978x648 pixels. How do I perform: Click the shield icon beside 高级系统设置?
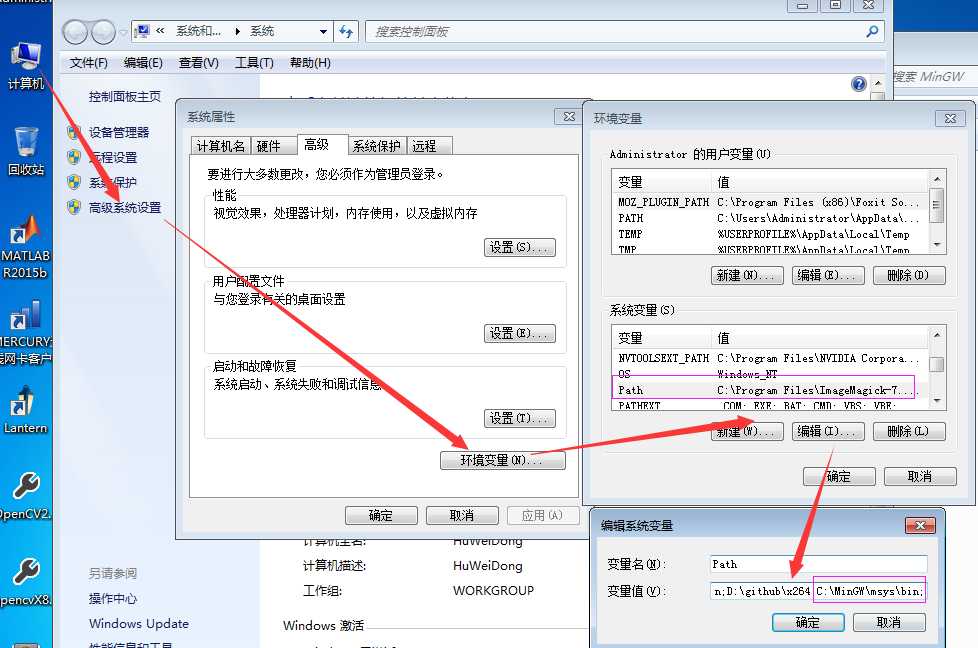(74, 207)
